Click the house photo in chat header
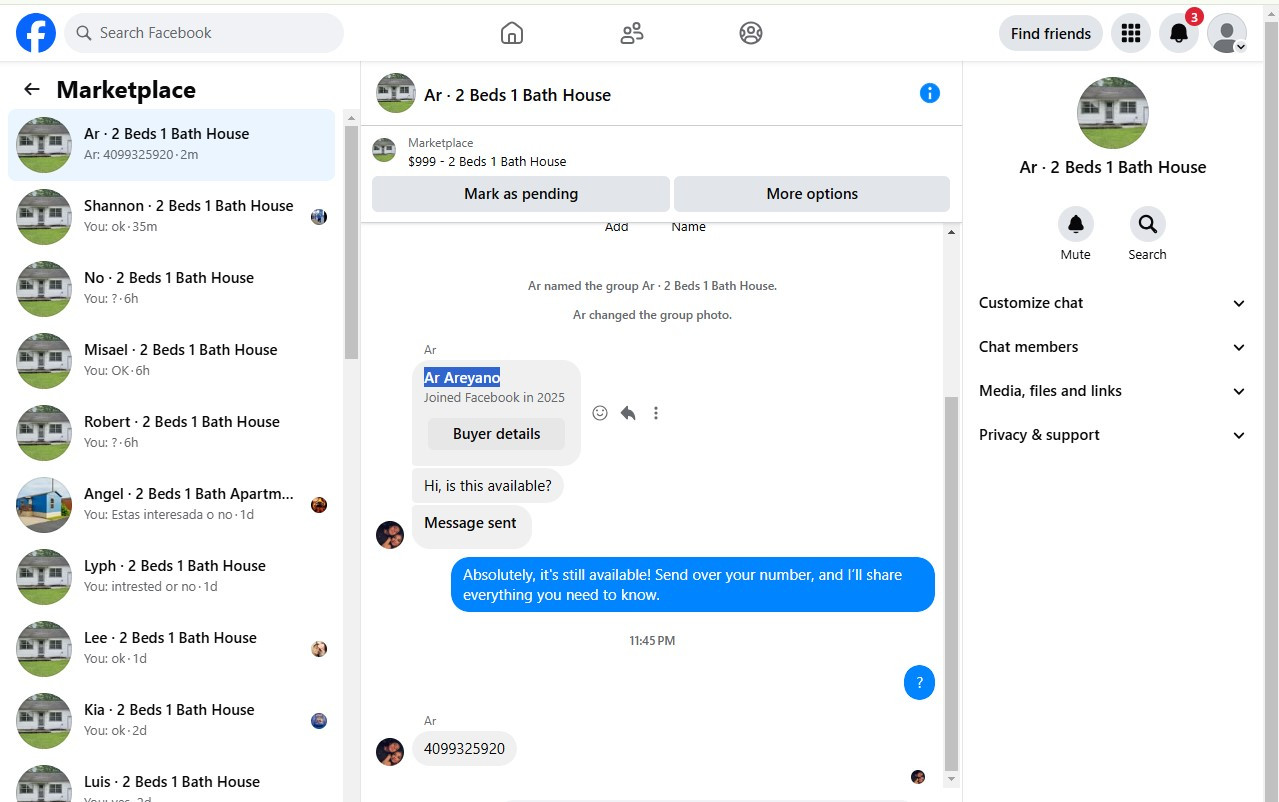Viewport: 1279px width, 802px height. (396, 93)
